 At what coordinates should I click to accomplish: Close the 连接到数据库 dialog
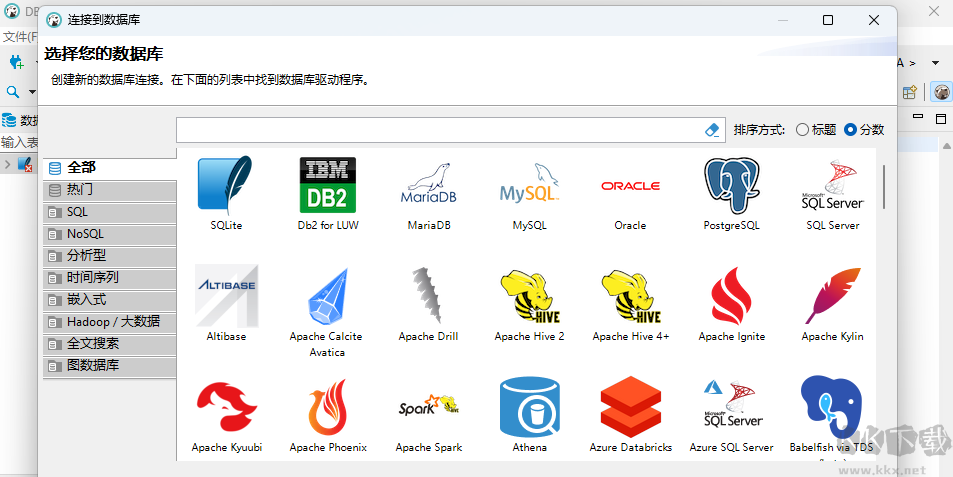874,20
